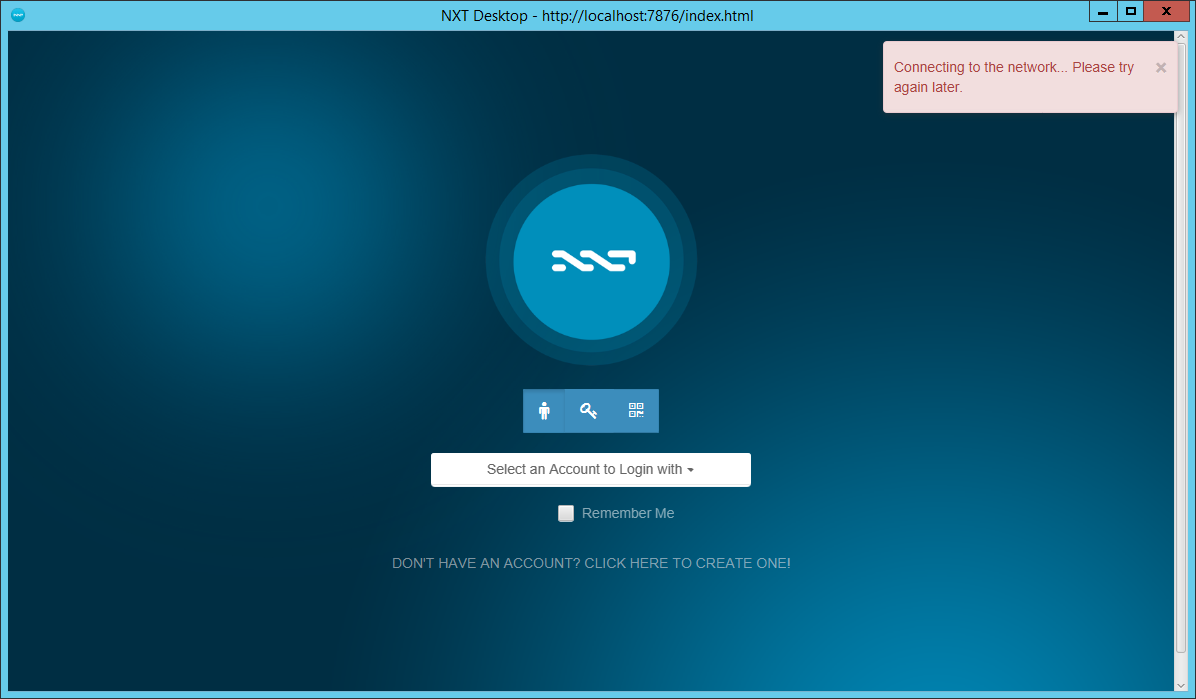
Task: Minimize the NXT Desktop window
Action: 1103,11
